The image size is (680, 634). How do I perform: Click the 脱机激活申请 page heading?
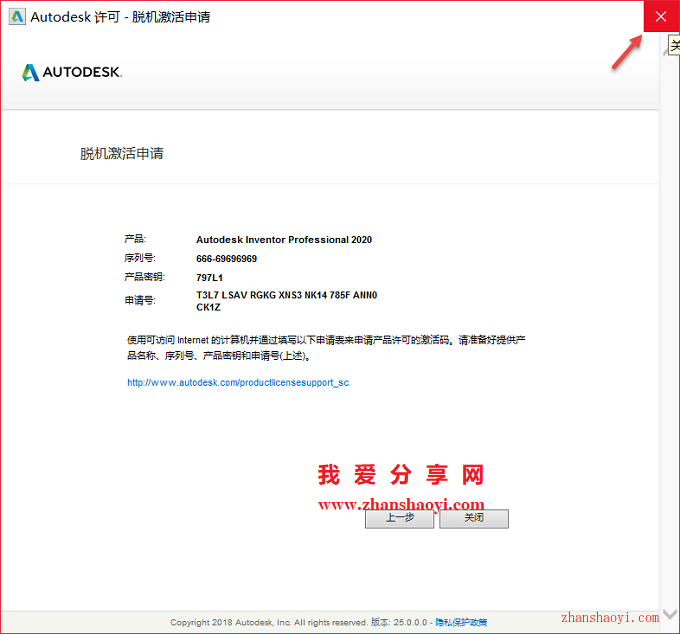[x=121, y=154]
